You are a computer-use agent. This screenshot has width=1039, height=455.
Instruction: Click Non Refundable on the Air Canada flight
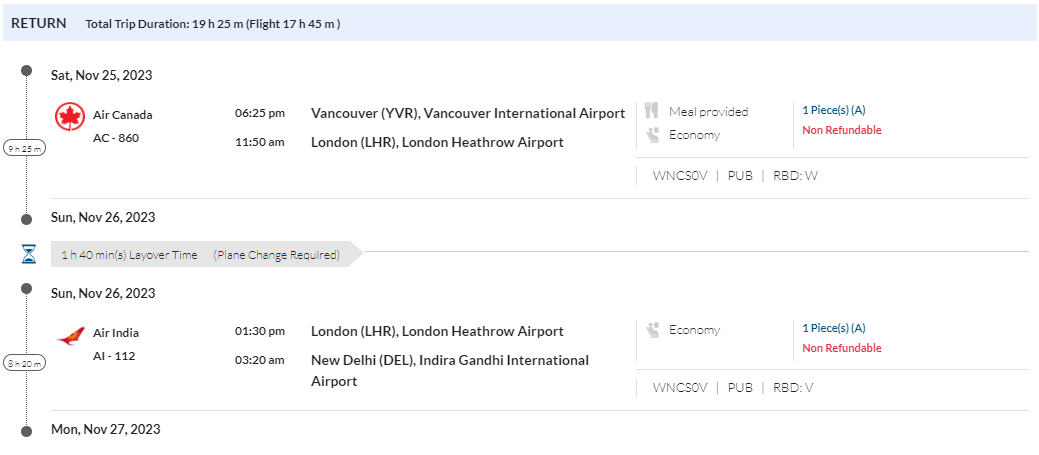point(841,130)
